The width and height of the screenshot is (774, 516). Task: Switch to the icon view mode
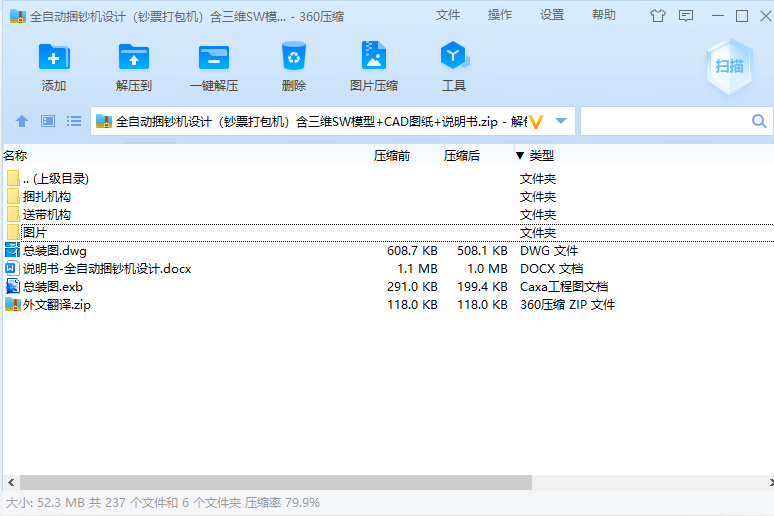click(48, 121)
